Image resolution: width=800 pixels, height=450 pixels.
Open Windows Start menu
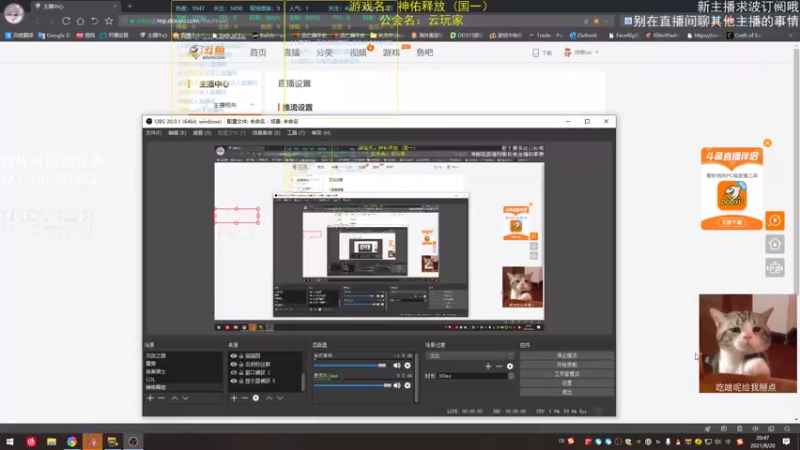click(x=10, y=441)
